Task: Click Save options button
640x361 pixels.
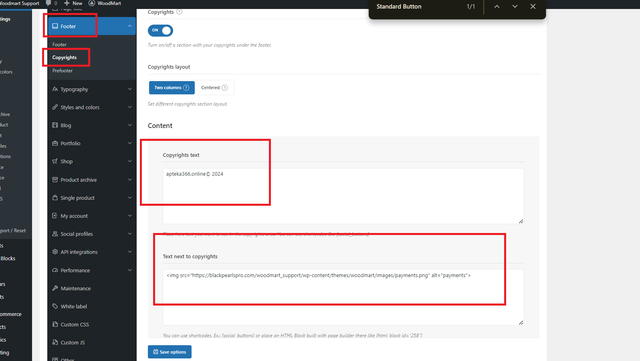Action: (169, 352)
